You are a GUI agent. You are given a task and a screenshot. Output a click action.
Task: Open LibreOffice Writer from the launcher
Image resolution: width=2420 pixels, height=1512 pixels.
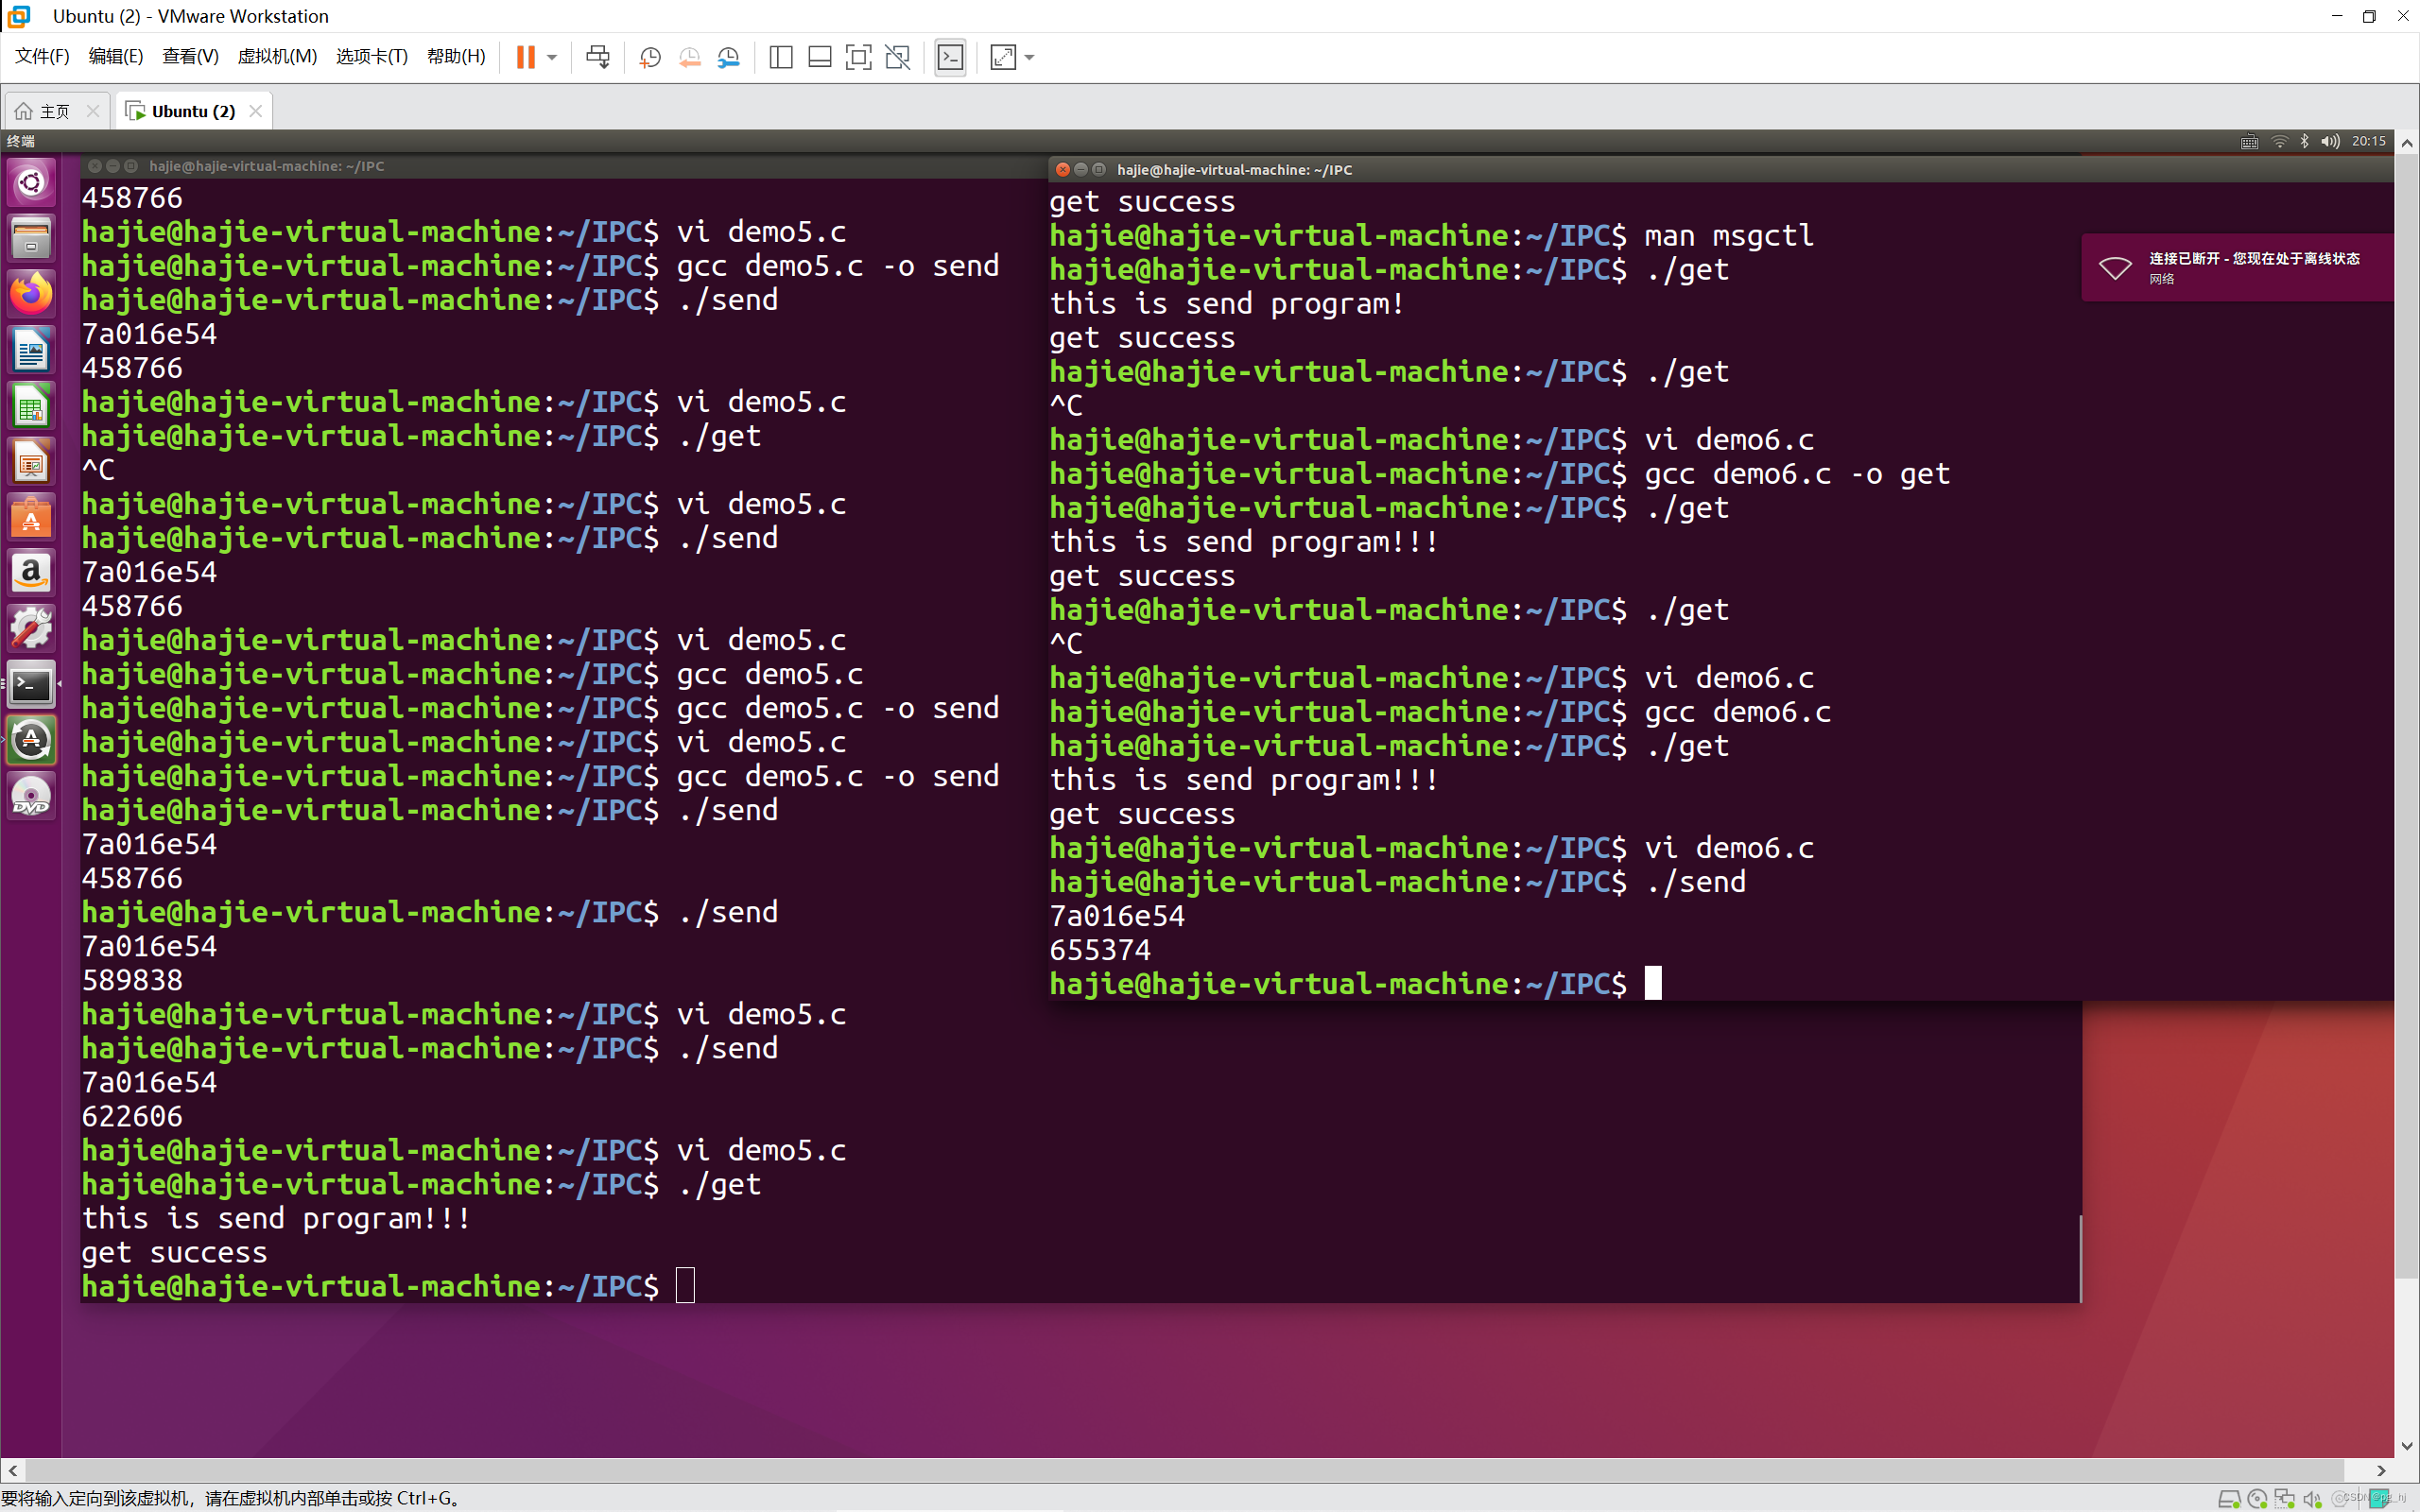tap(31, 351)
